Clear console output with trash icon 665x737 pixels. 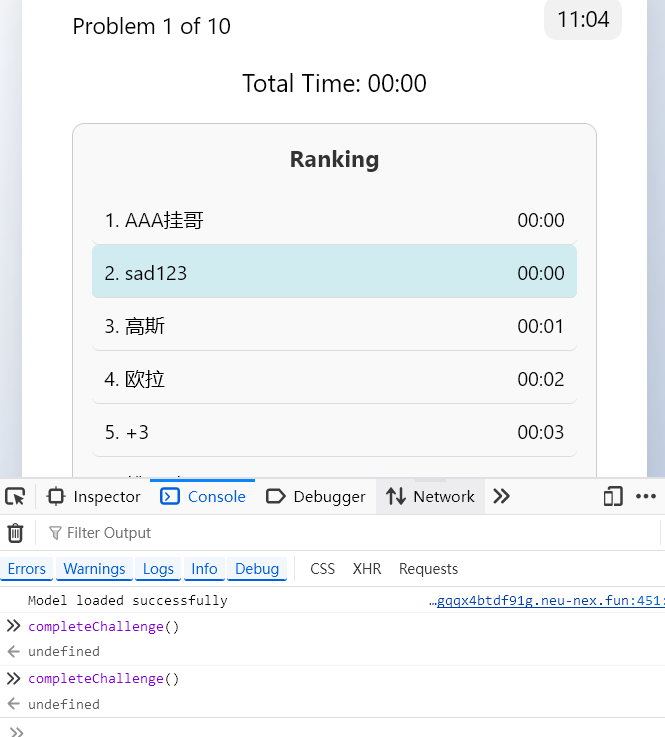coord(15,533)
